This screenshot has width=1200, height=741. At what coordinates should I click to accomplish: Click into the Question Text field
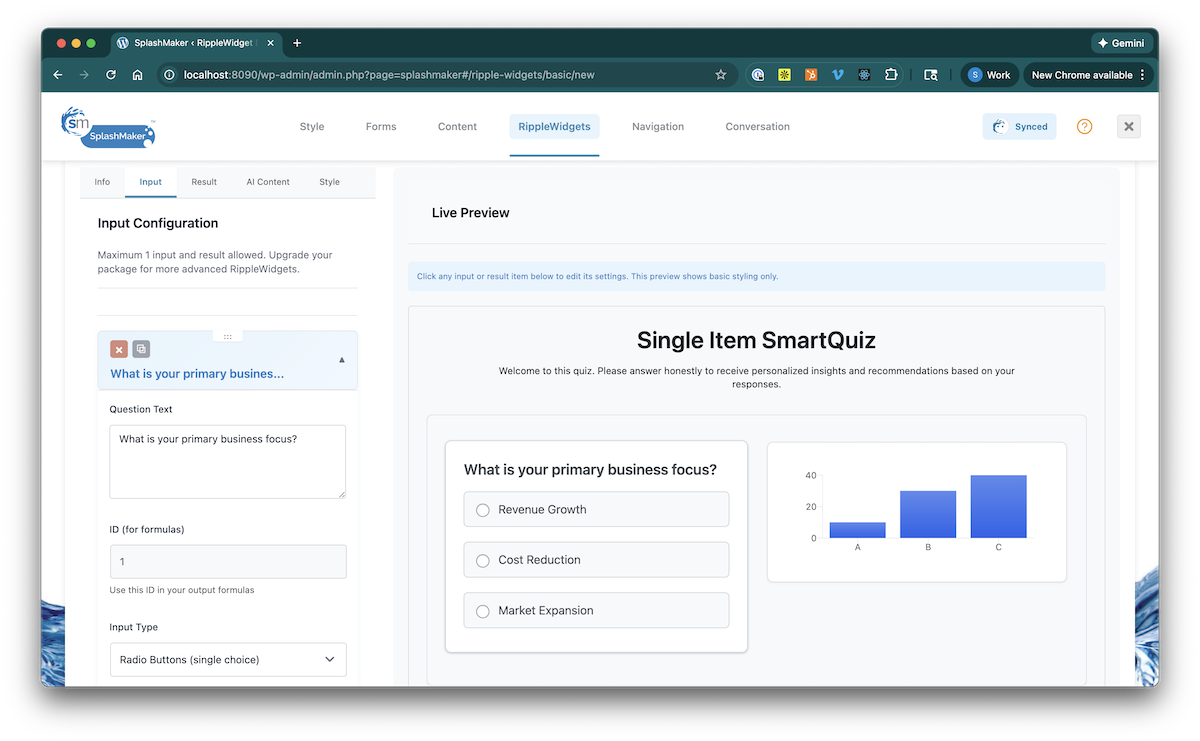pyautogui.click(x=227, y=461)
